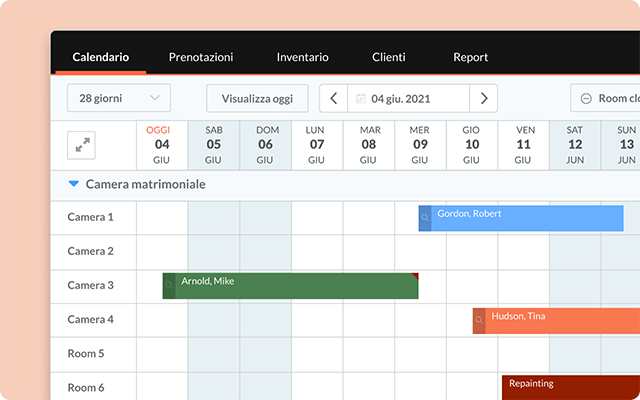Open the Report tab
The width and height of the screenshot is (640, 400).
pos(470,57)
